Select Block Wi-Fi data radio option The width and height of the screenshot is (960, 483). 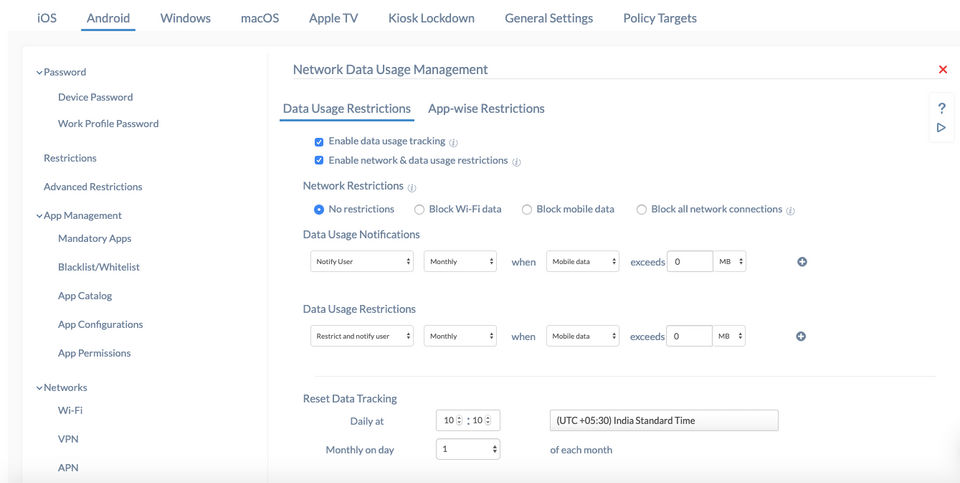[419, 210]
